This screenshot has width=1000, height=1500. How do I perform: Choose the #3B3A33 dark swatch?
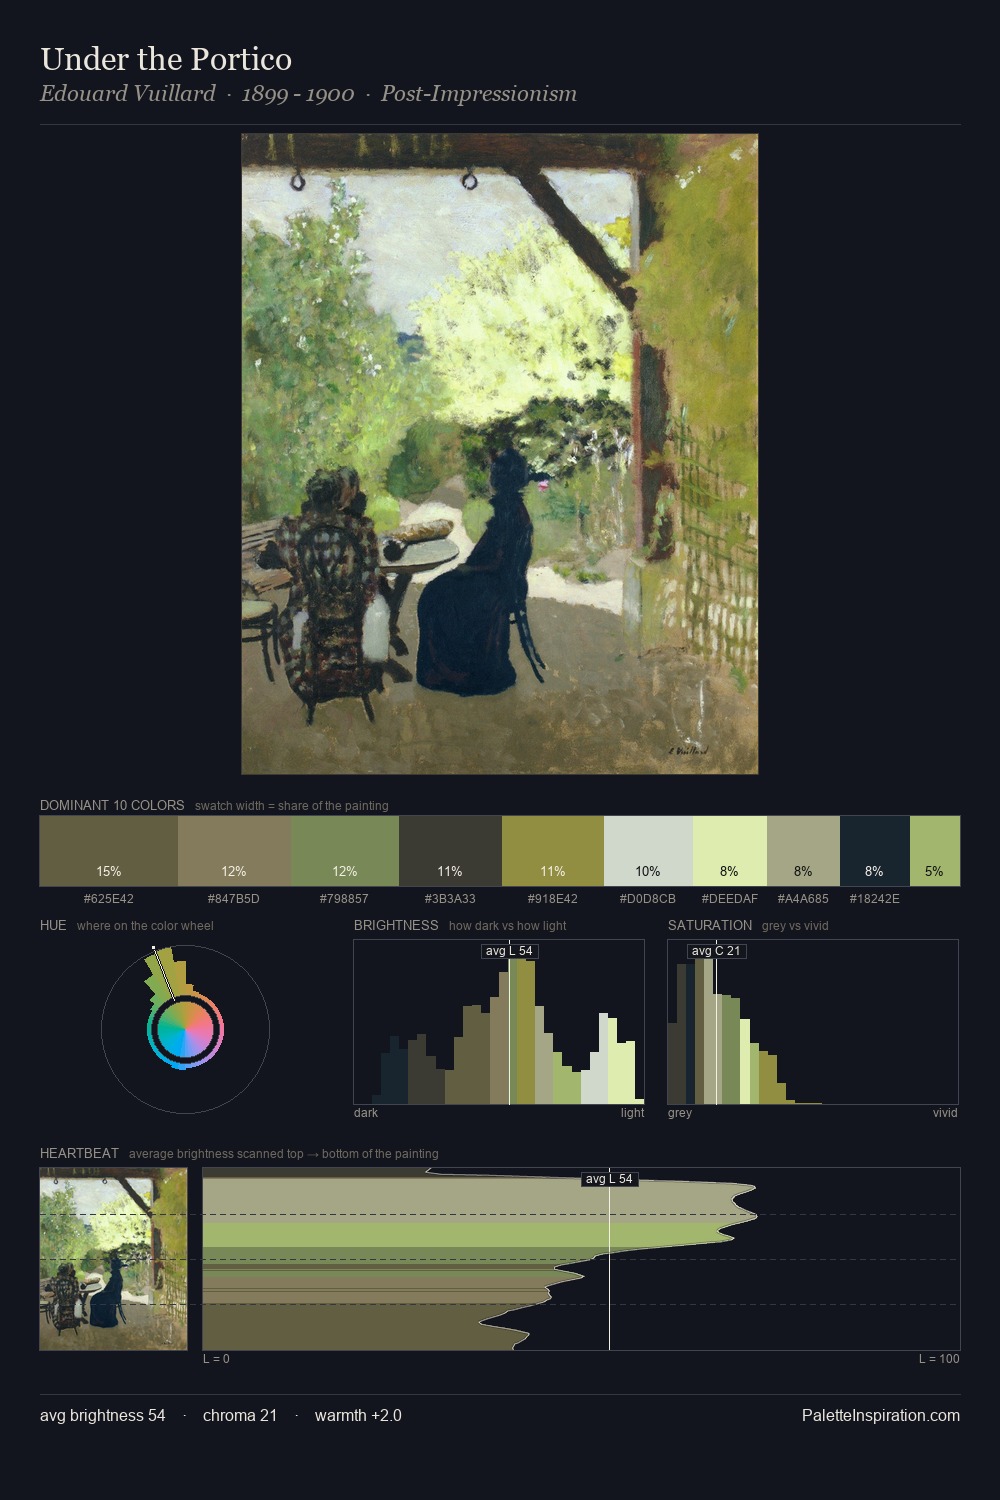tap(450, 851)
